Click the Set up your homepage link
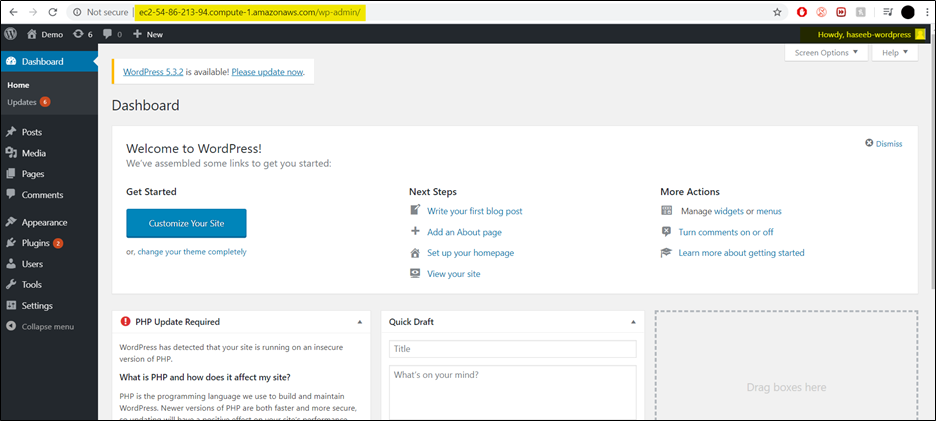The image size is (936, 421). (x=470, y=253)
